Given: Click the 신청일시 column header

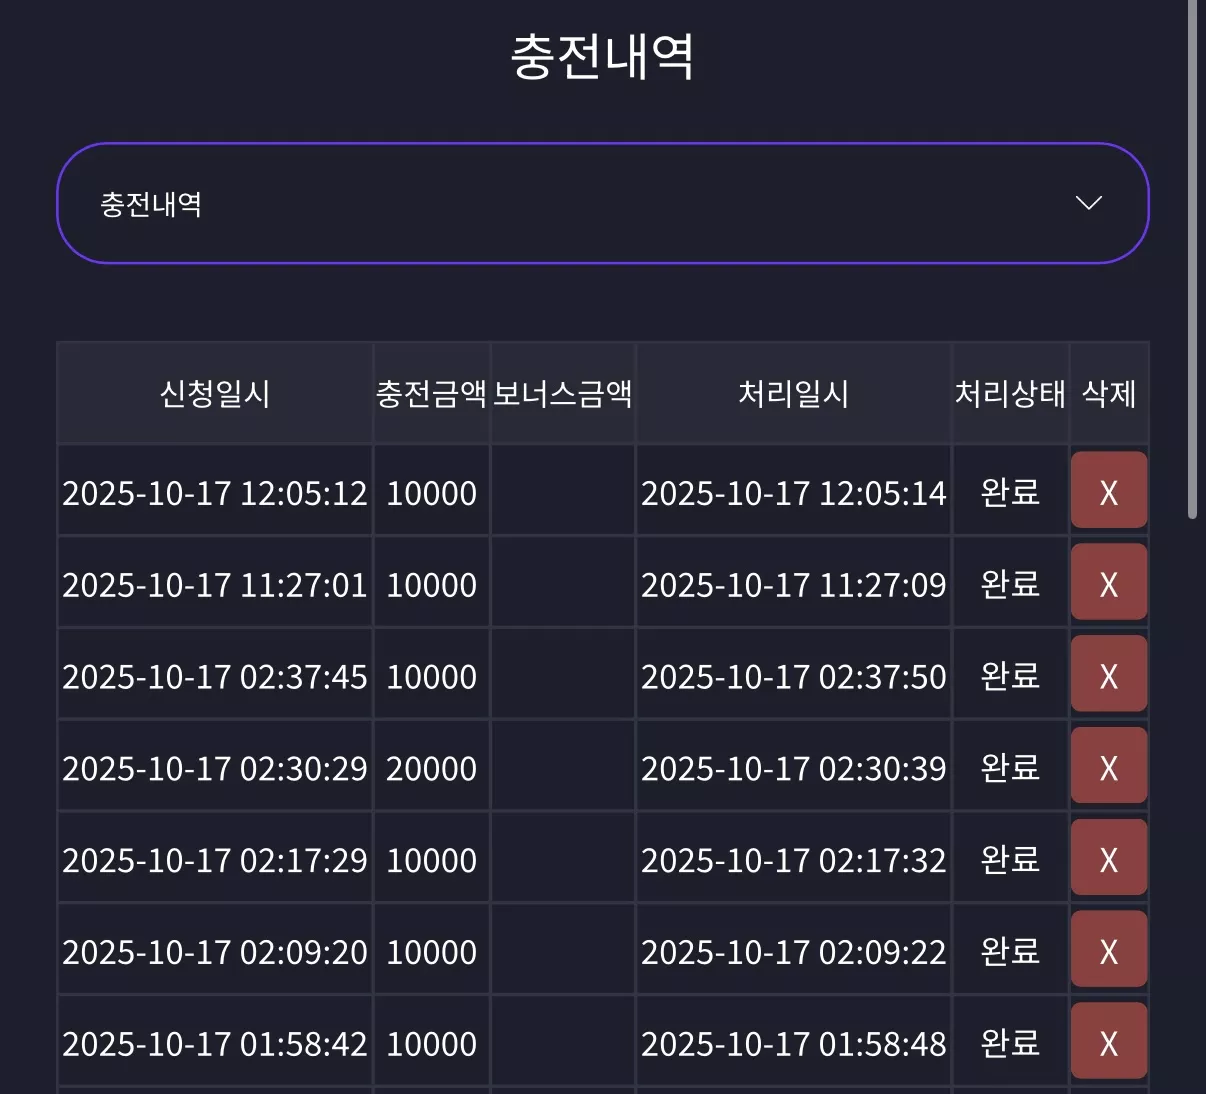Looking at the screenshot, I should [x=215, y=393].
